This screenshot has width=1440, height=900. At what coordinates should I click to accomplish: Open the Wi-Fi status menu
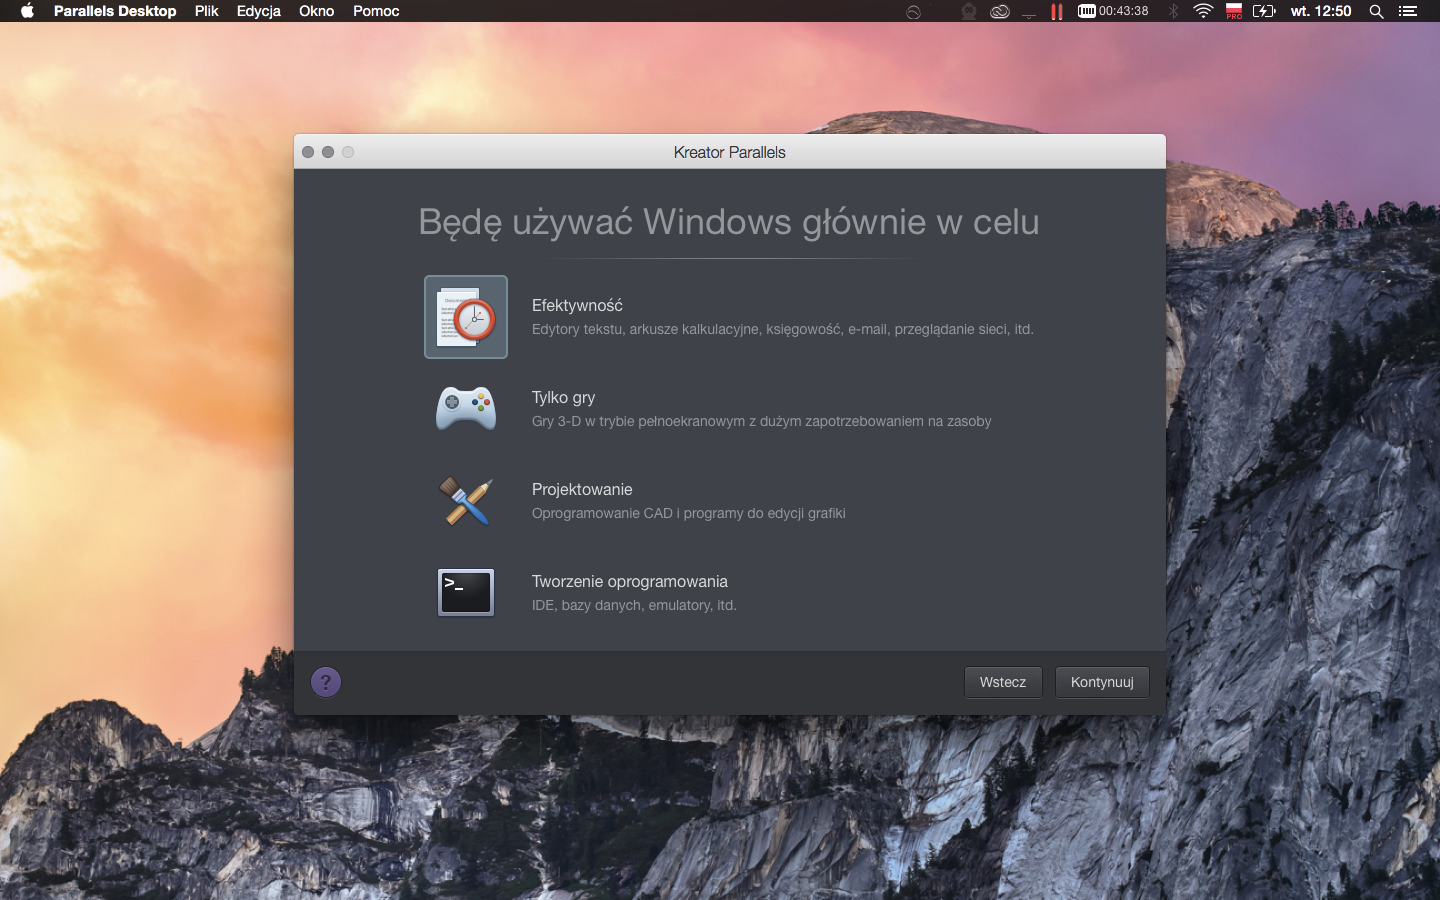1204,11
